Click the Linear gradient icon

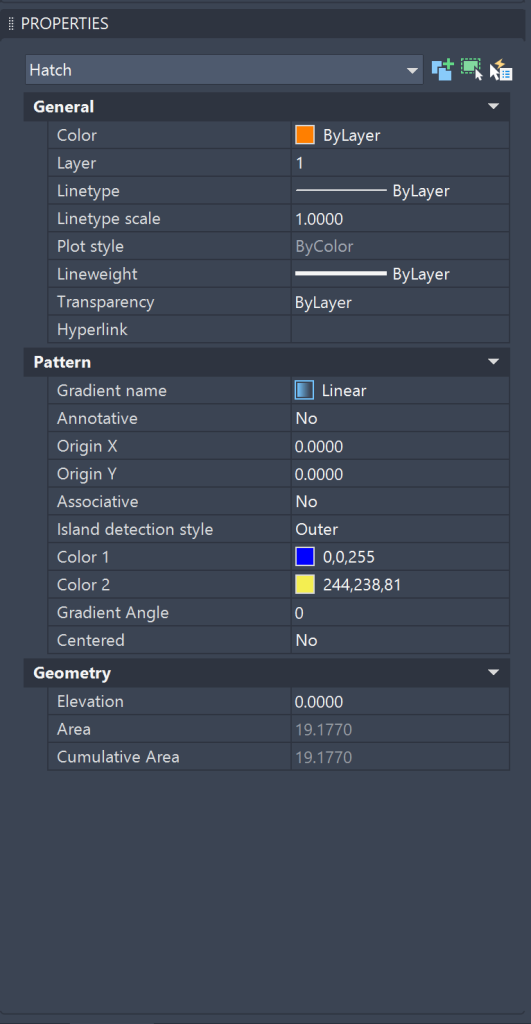(304, 391)
